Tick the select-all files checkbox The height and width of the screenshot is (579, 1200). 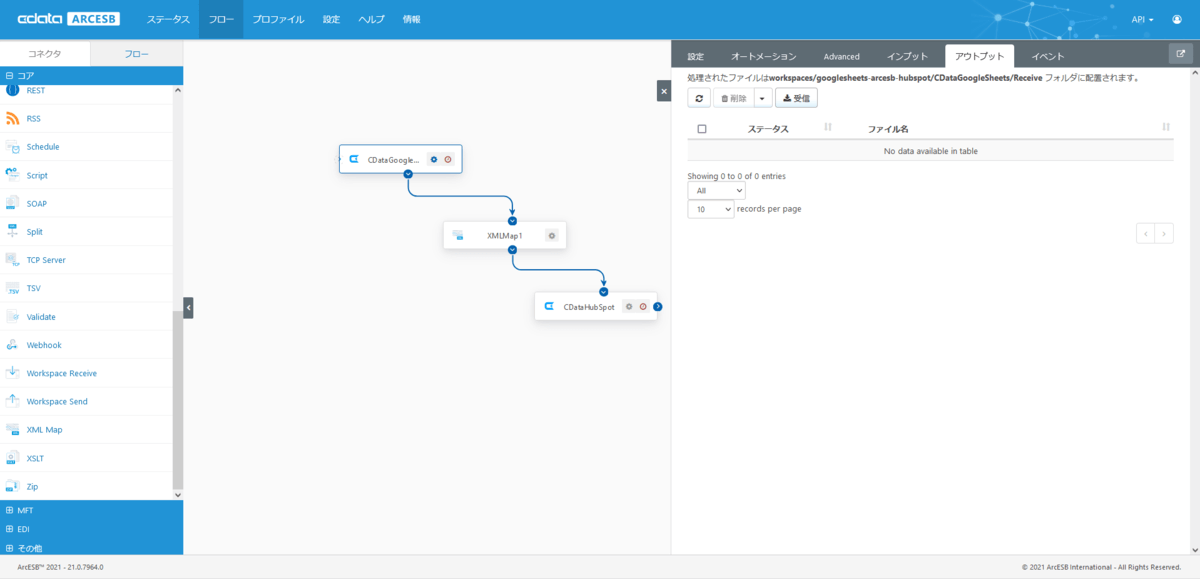click(702, 129)
